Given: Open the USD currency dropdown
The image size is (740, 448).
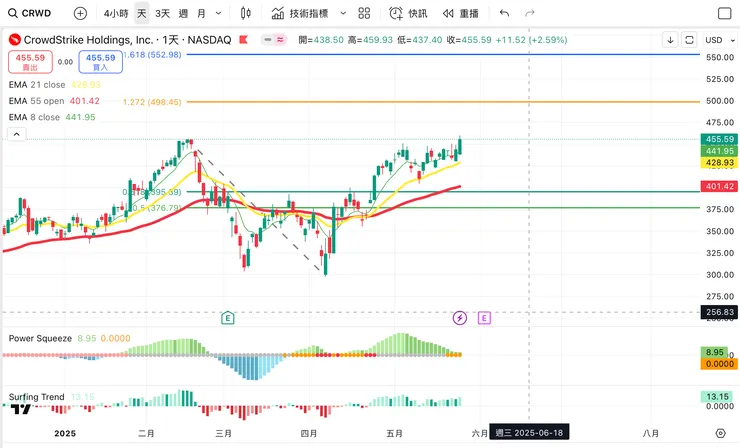Looking at the screenshot, I should pos(714,40).
